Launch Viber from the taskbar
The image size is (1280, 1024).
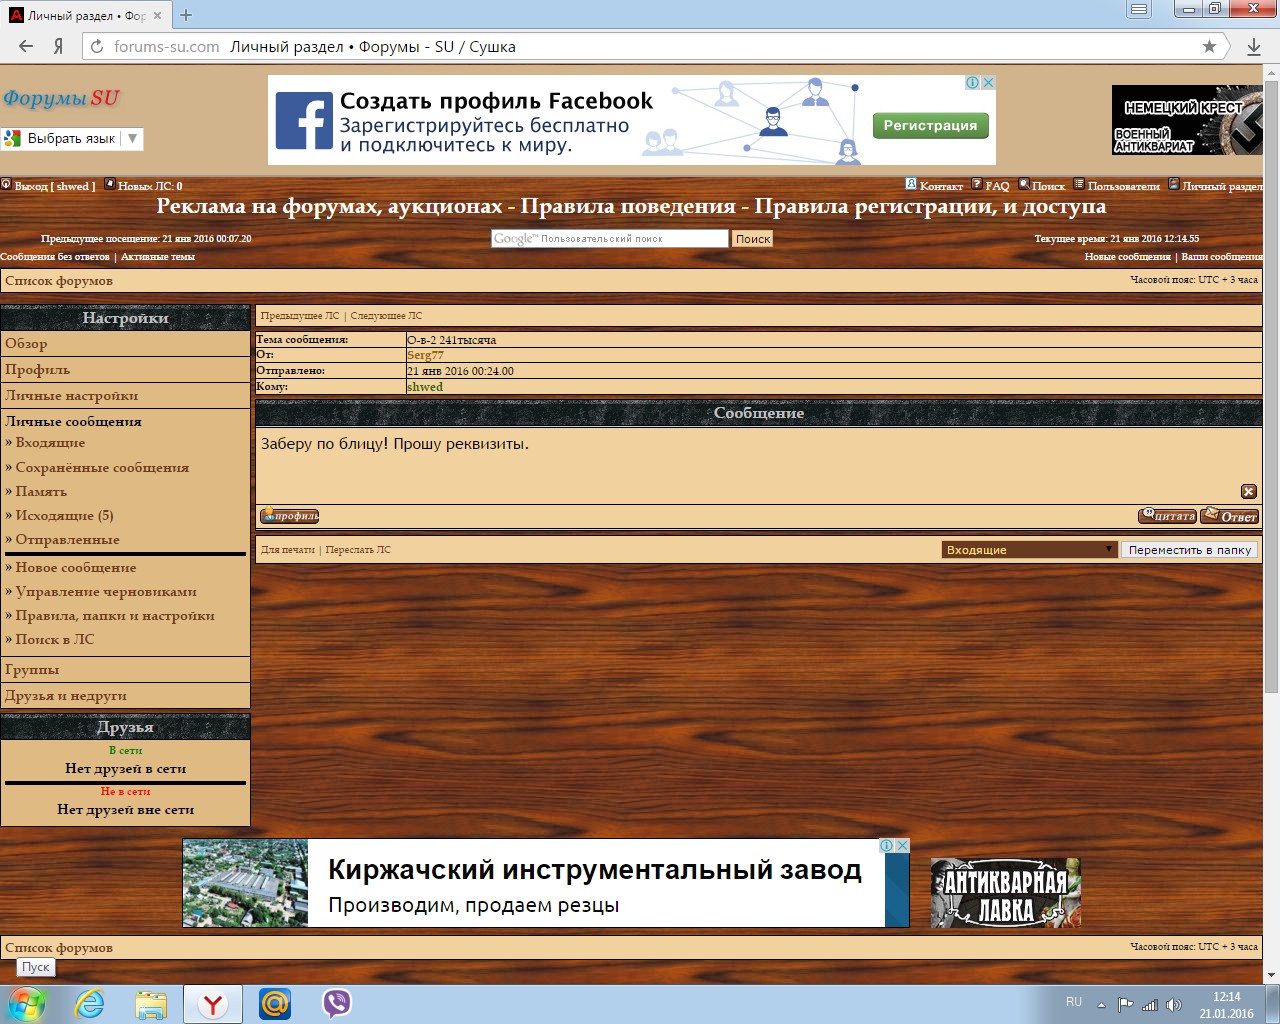point(337,1003)
